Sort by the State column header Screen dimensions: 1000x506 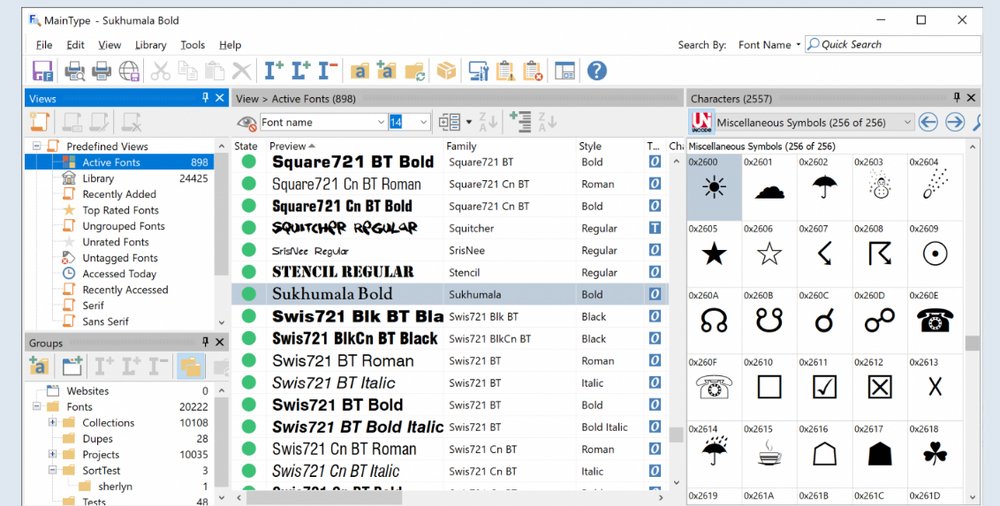[249, 146]
